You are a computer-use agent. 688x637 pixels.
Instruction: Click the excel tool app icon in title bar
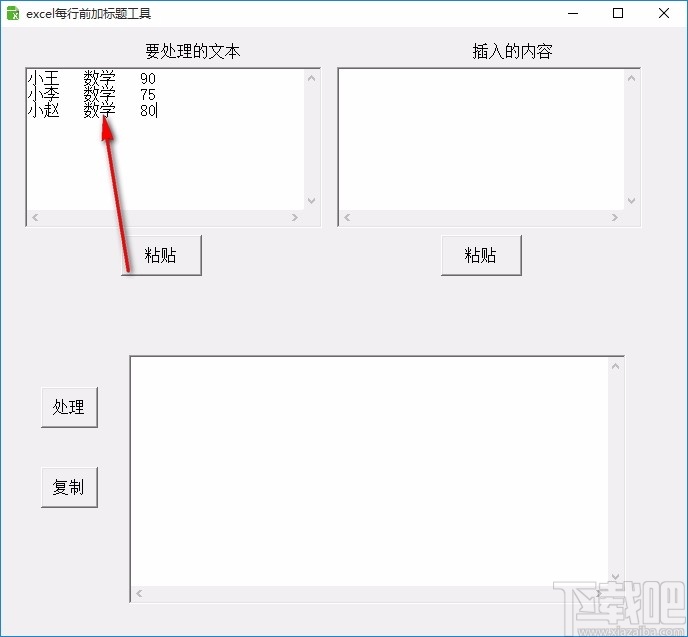click(x=13, y=13)
